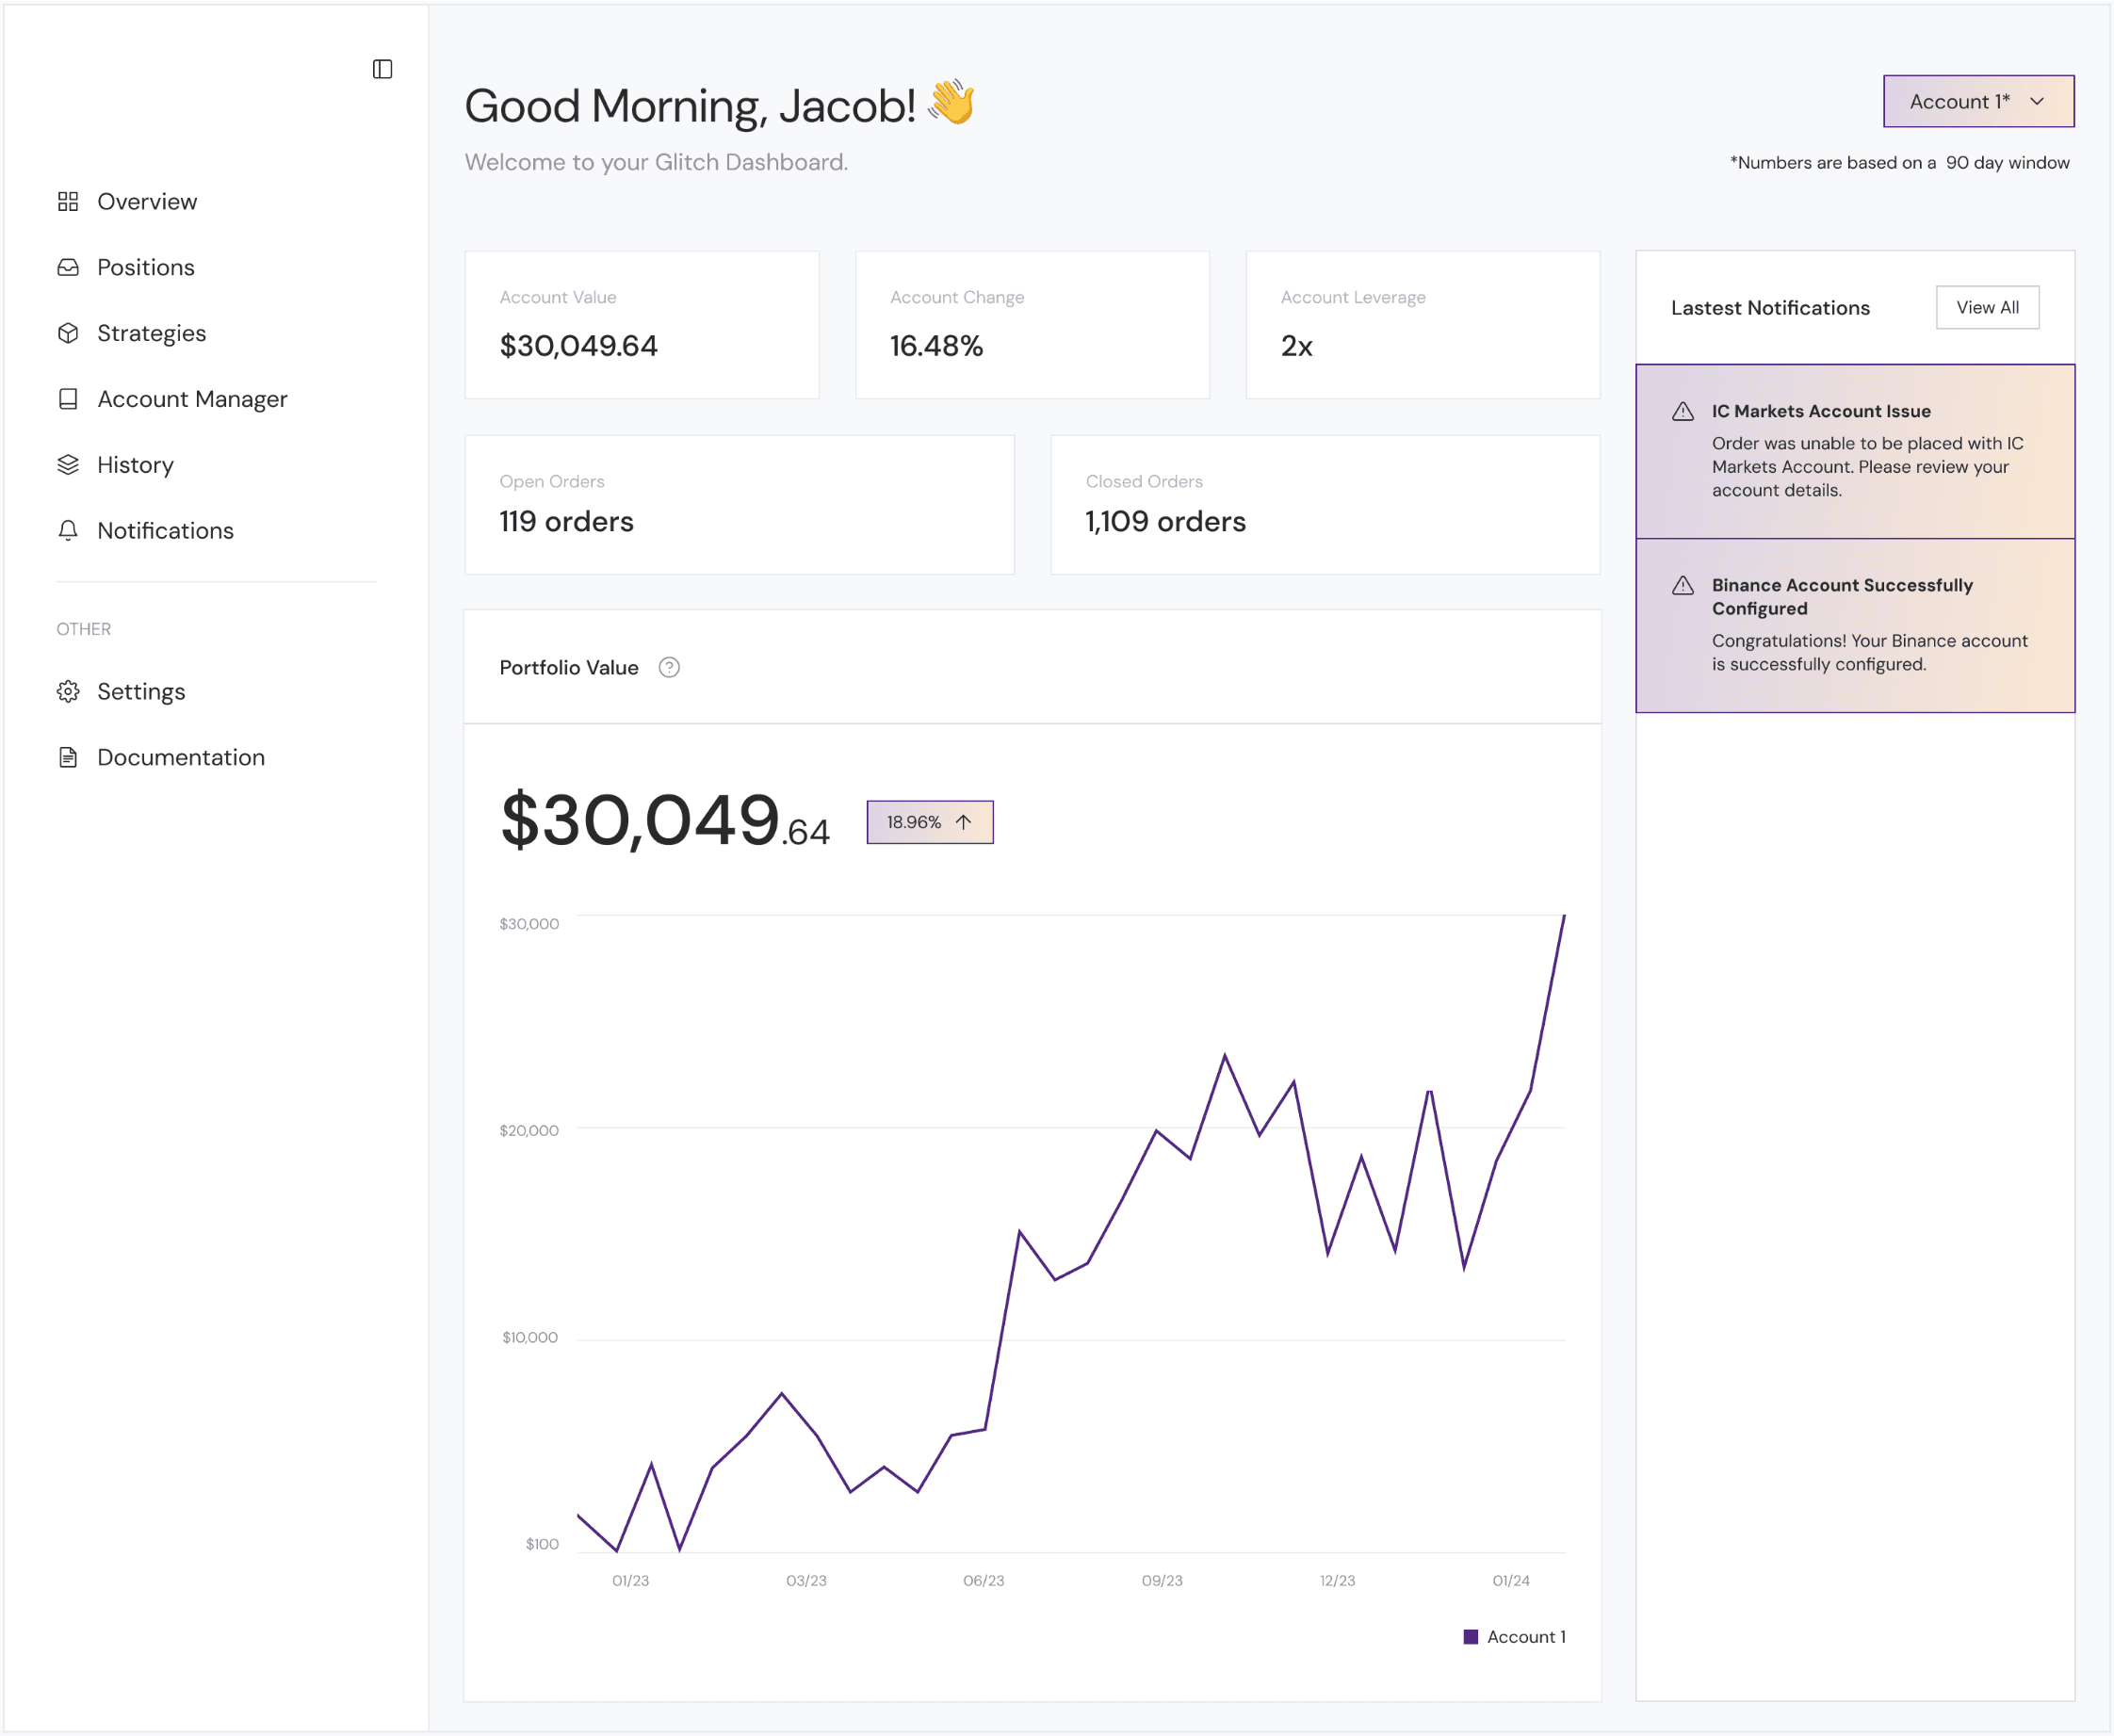
Task: Click the 12/23 x-axis label
Action: click(x=1337, y=1581)
